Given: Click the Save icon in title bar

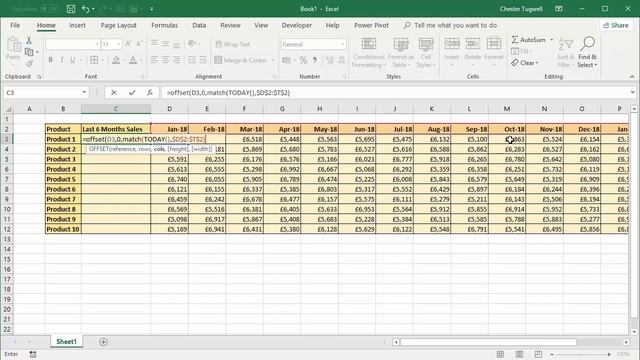Looking at the screenshot, I should pos(71,9).
